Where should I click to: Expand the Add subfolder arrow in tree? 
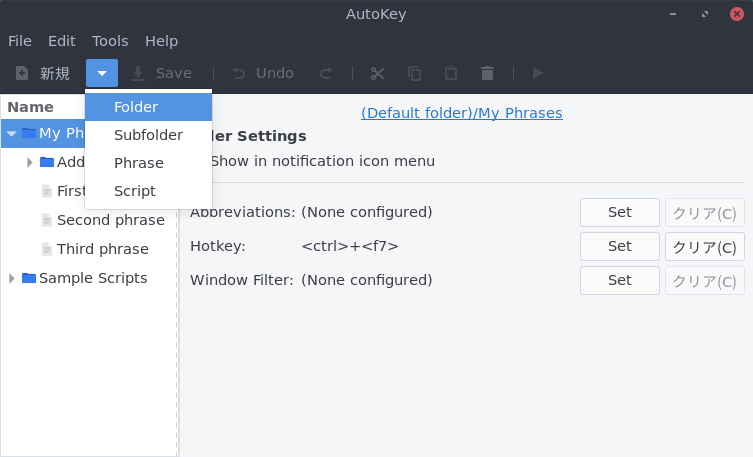(x=30, y=162)
